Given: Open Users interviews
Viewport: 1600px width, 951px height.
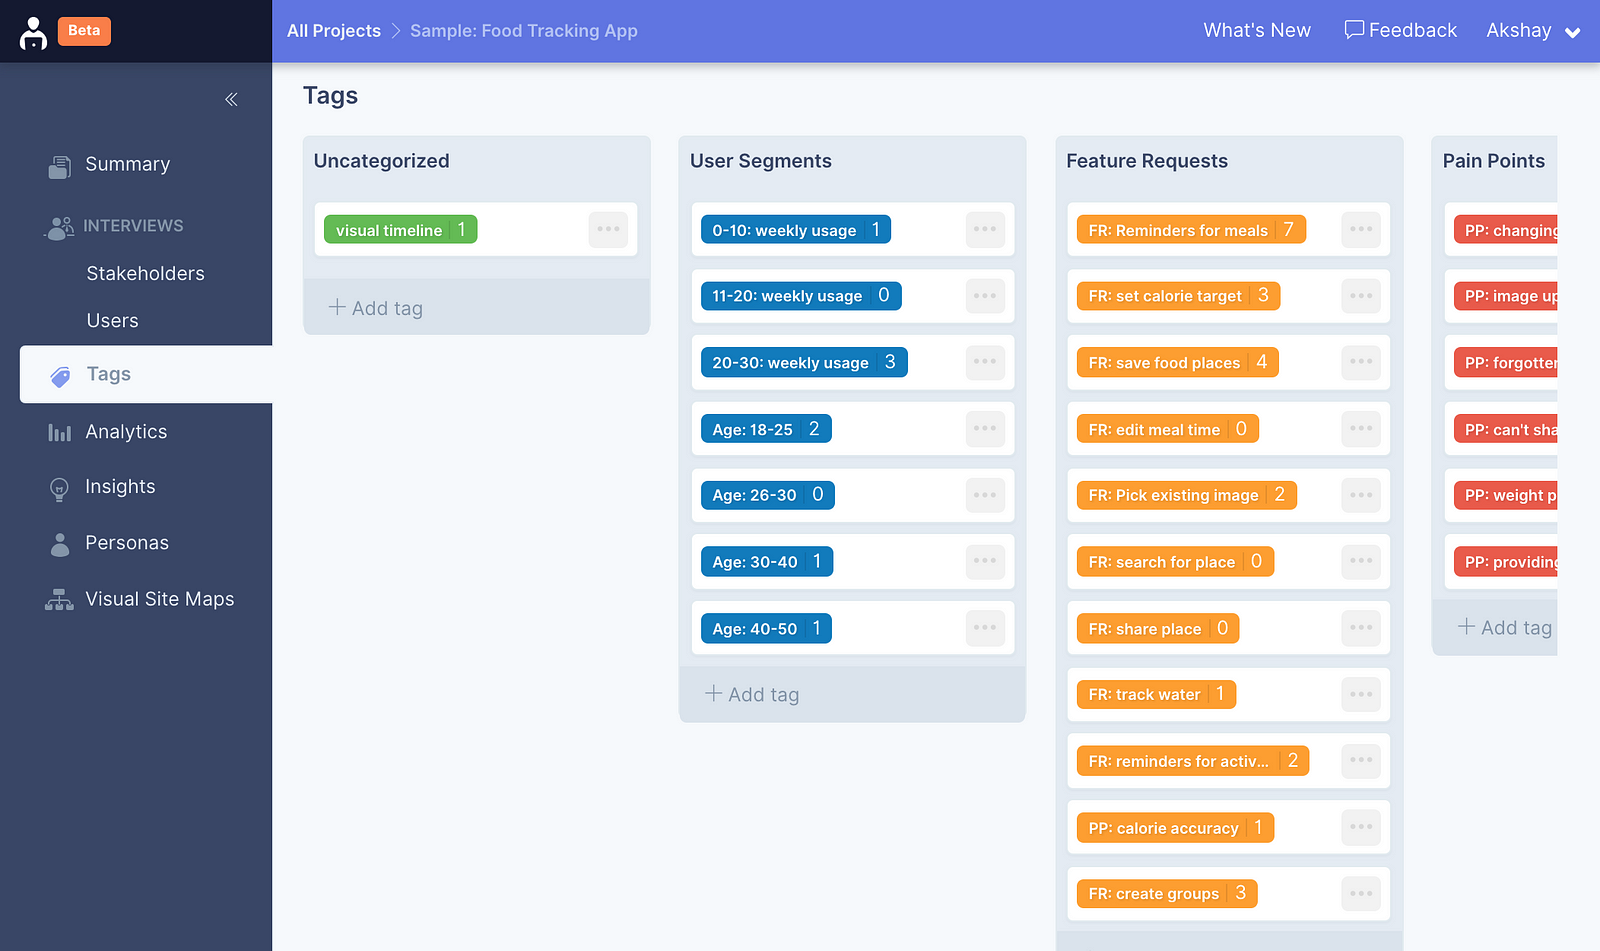Looking at the screenshot, I should [112, 320].
